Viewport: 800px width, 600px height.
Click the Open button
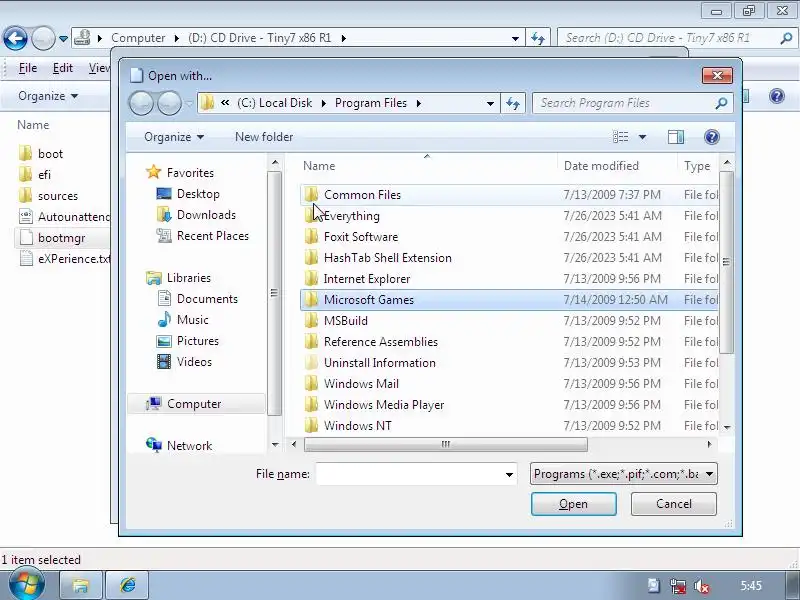(573, 504)
